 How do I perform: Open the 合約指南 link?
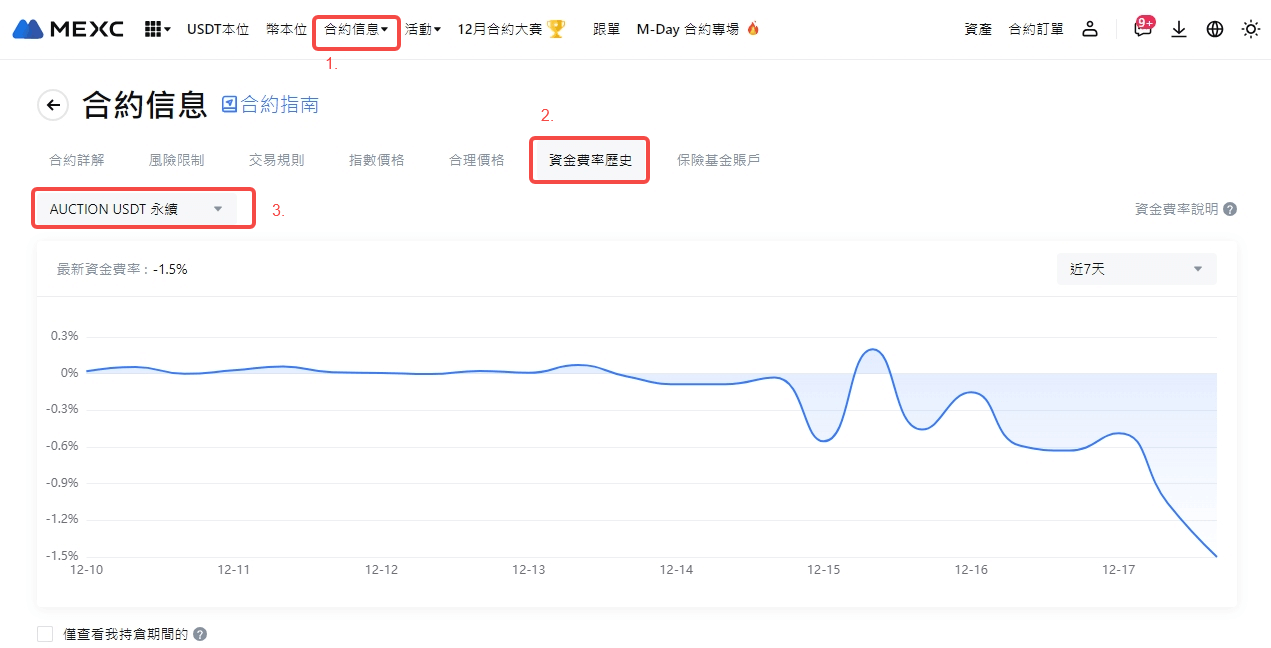pyautogui.click(x=270, y=105)
